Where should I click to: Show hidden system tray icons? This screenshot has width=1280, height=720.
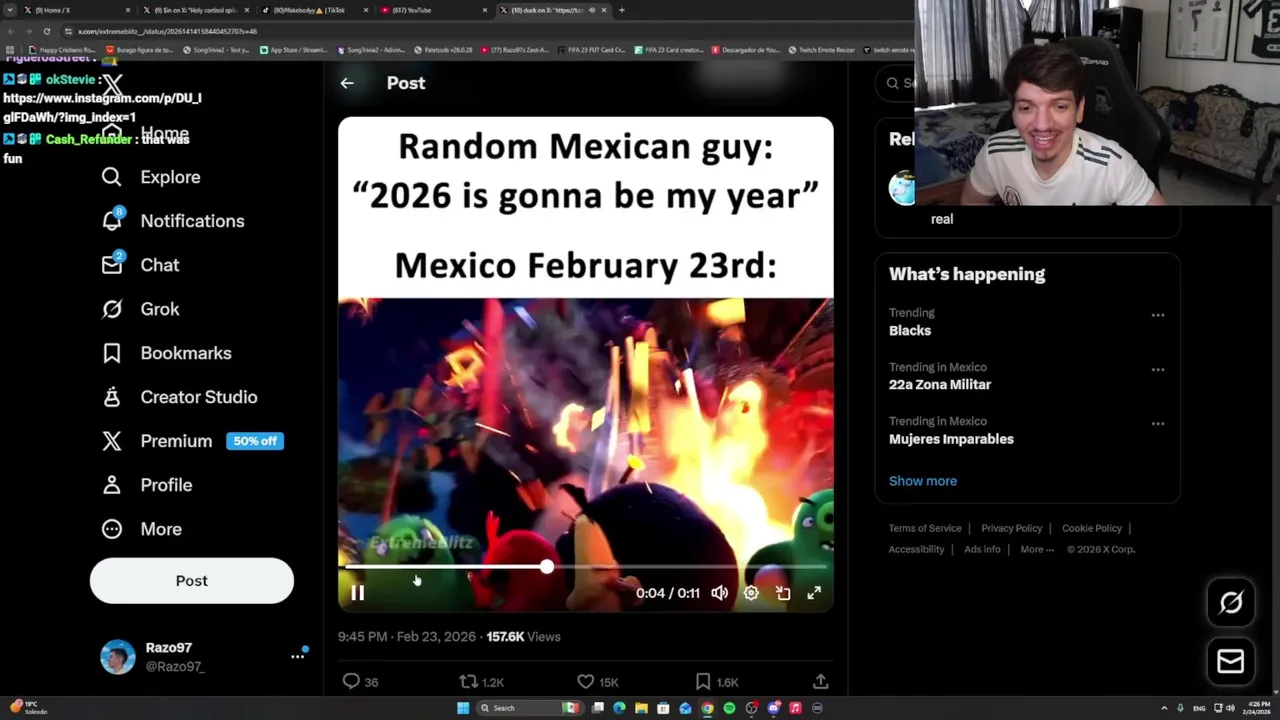(1164, 708)
